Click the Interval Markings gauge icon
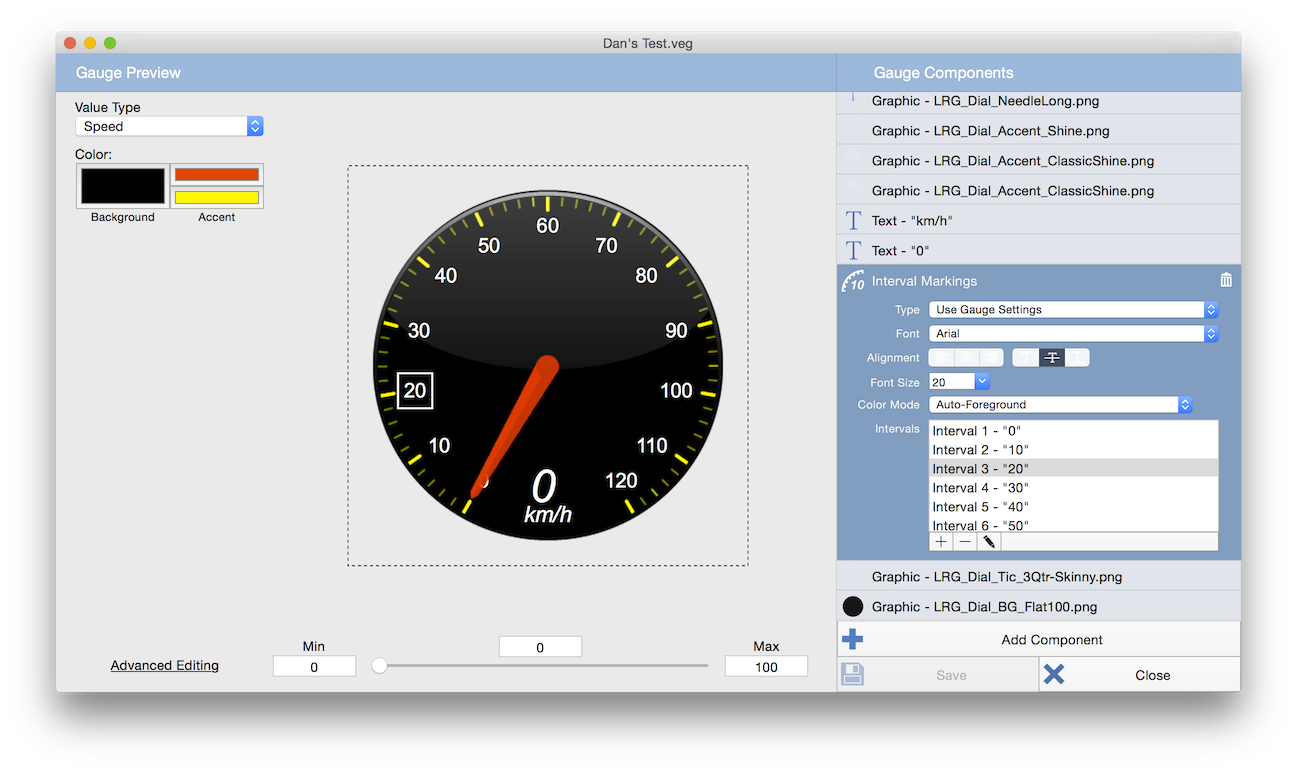Image resolution: width=1297 pixels, height=772 pixels. tap(853, 282)
